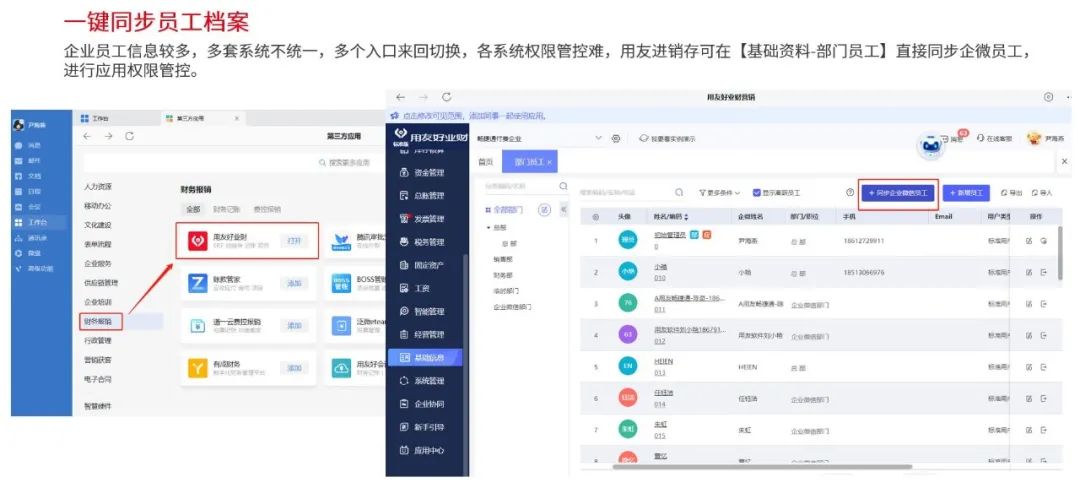Screen dimensions: 1080x488
Task: Select 费控报销 filter tab
Action: 267,209
